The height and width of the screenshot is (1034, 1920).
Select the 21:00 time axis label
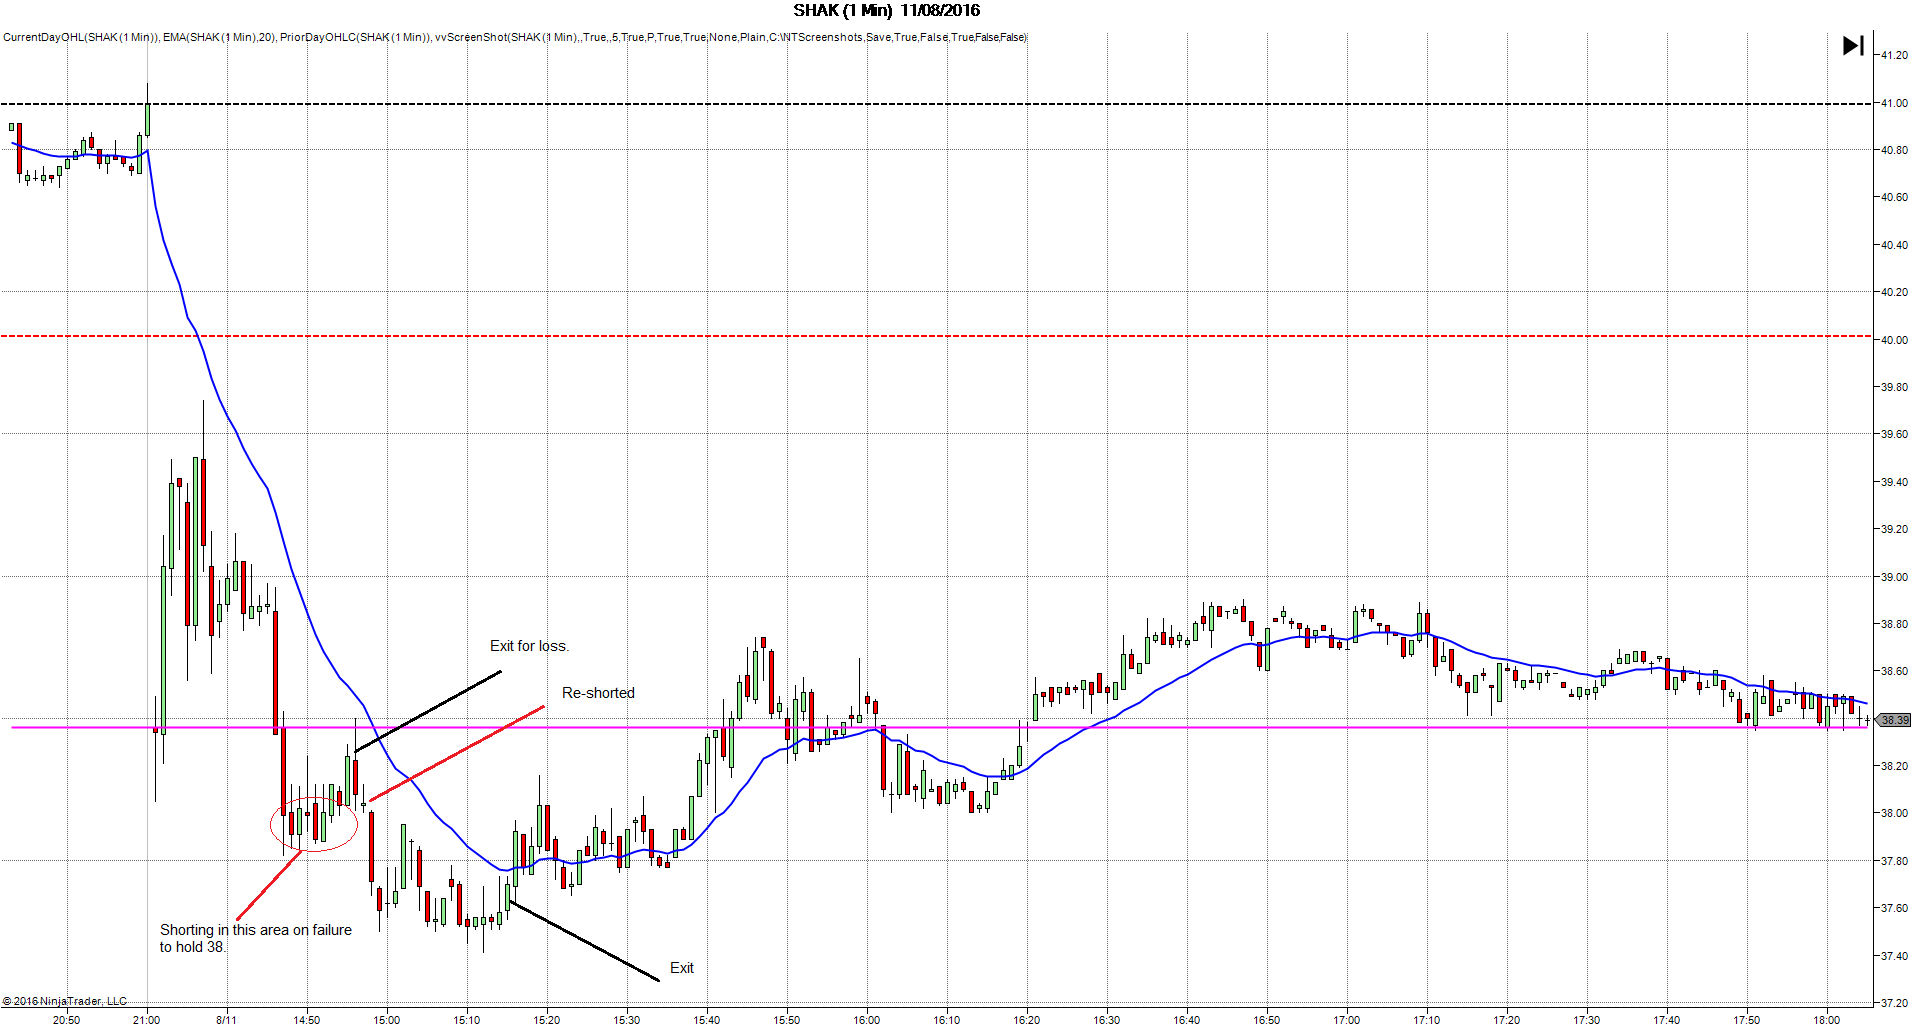[147, 1020]
